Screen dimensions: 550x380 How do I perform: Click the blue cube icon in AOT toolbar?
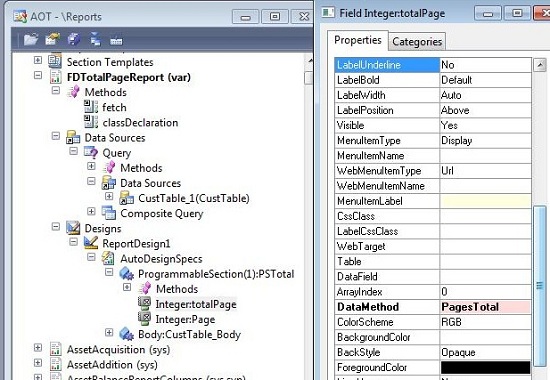pyautogui.click(x=74, y=40)
